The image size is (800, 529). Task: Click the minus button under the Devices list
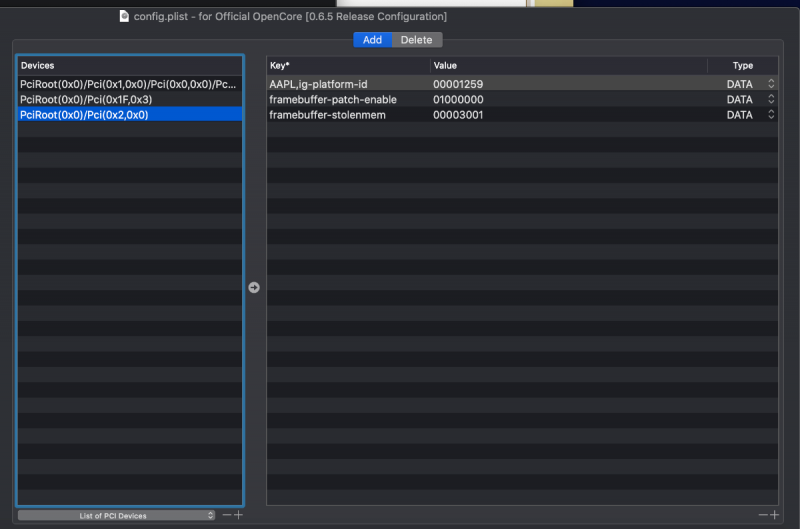(227, 515)
